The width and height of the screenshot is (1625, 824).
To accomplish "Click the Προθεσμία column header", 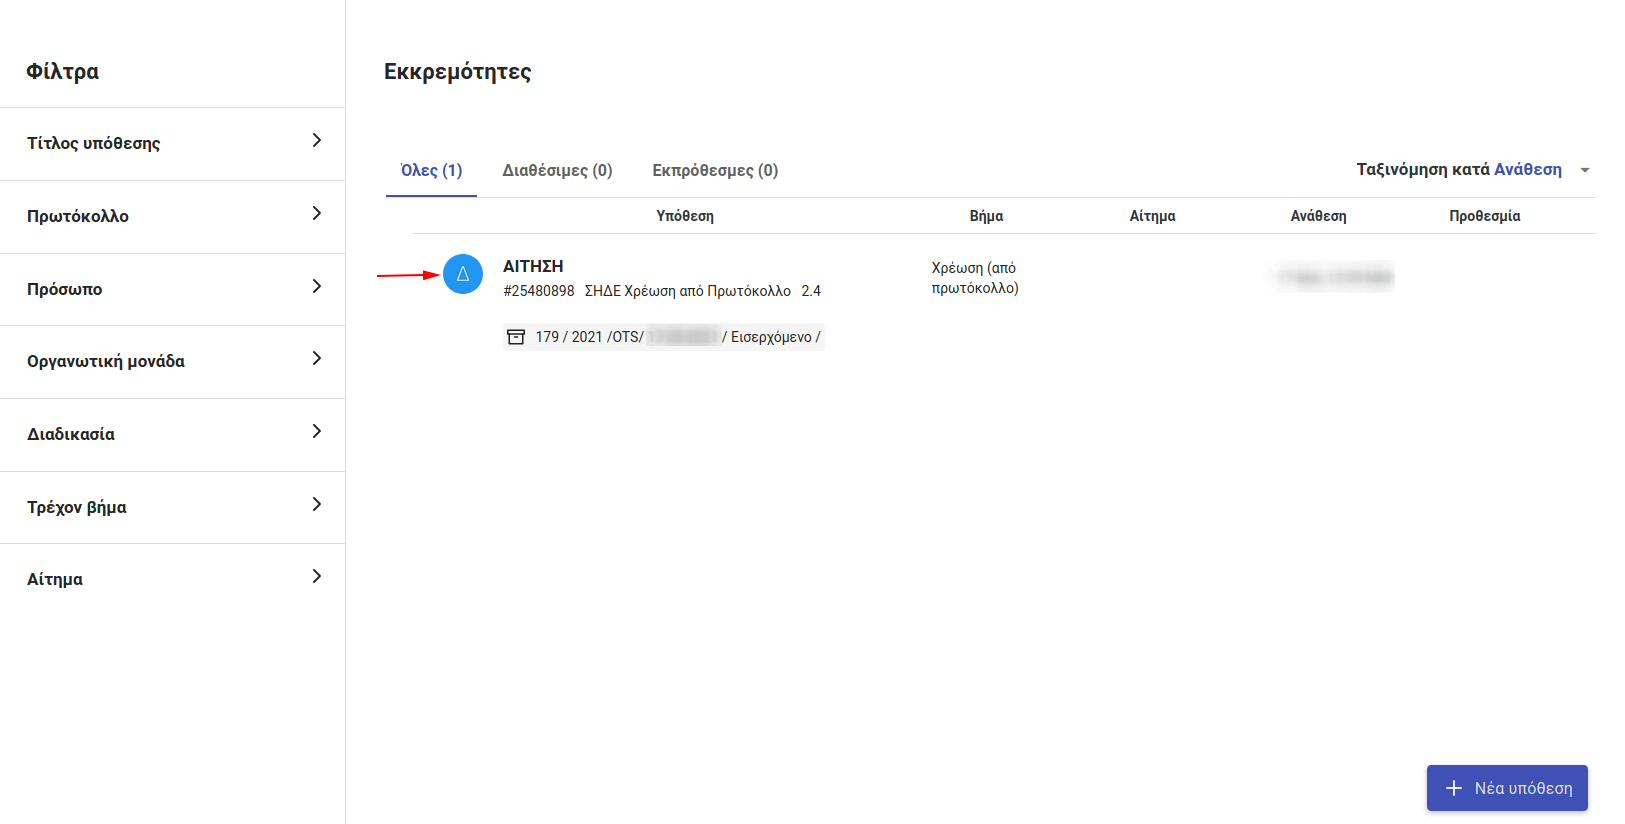I will coord(1485,216).
